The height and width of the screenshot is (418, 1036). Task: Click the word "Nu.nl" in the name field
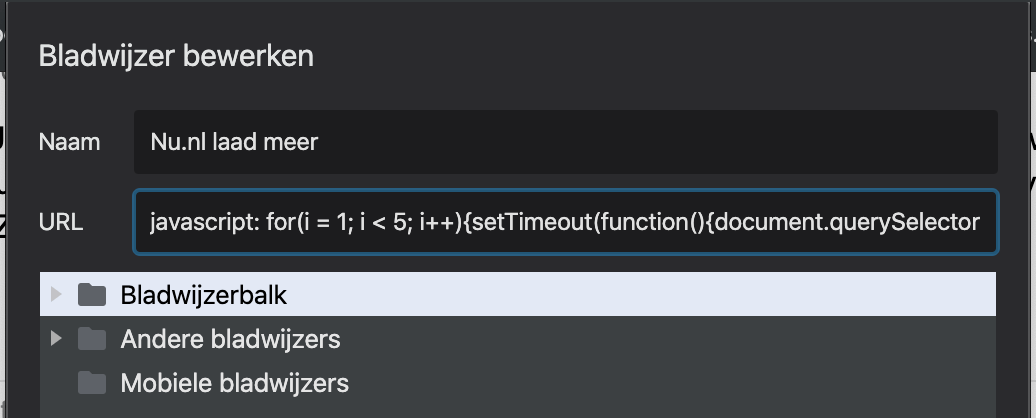click(178, 142)
